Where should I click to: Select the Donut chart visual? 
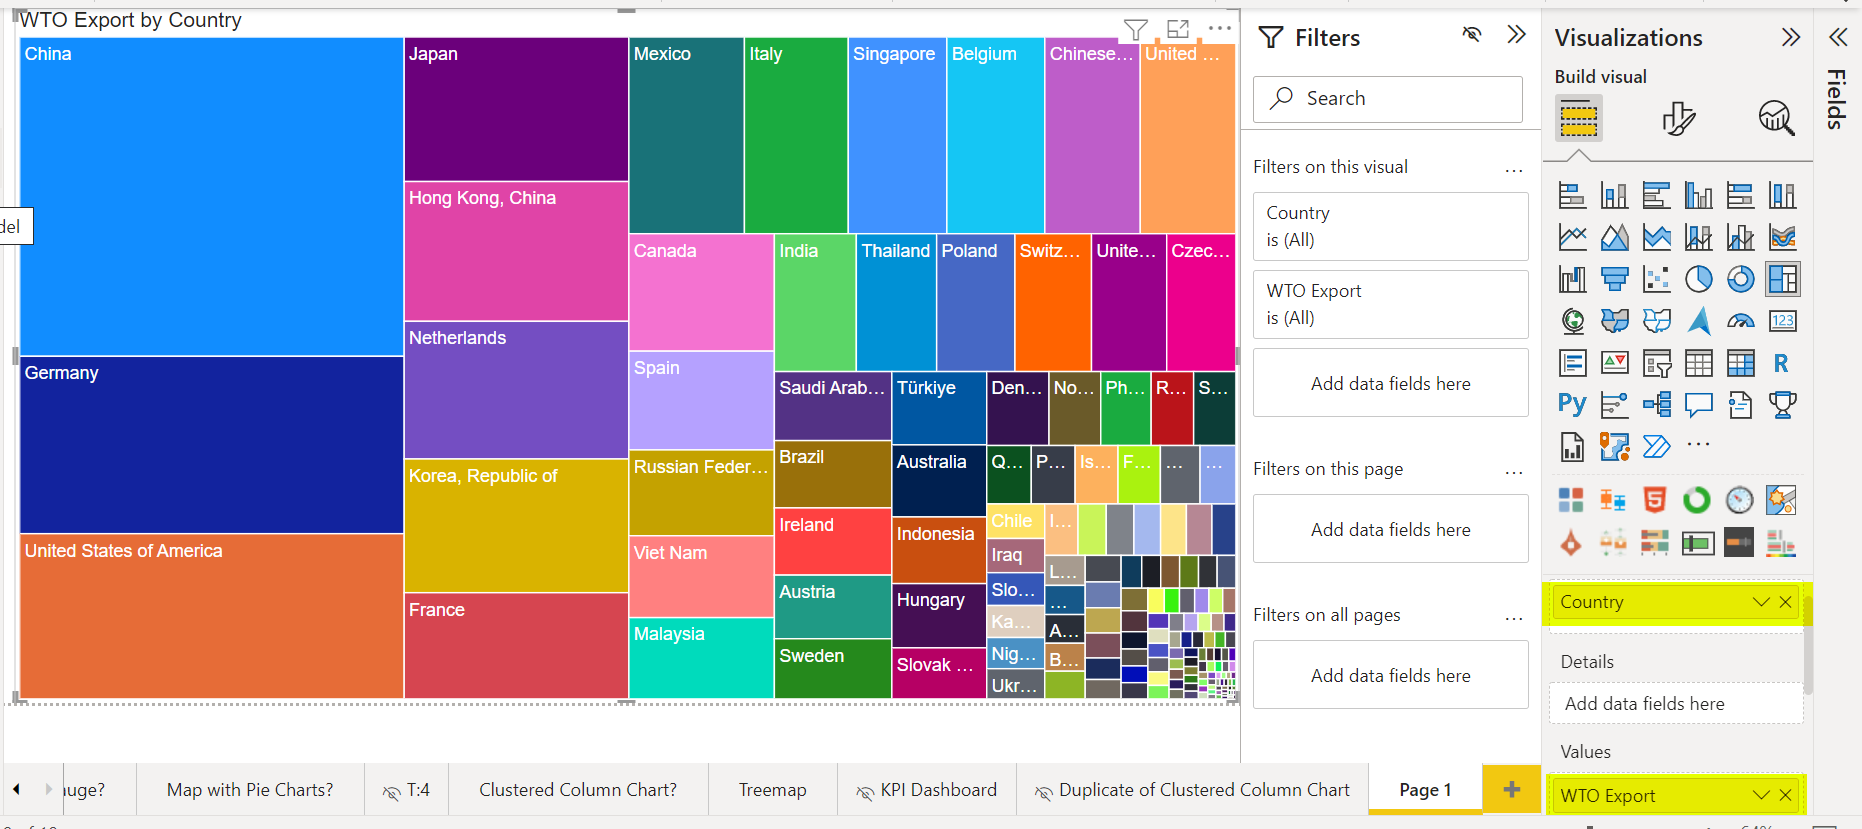(x=1740, y=279)
